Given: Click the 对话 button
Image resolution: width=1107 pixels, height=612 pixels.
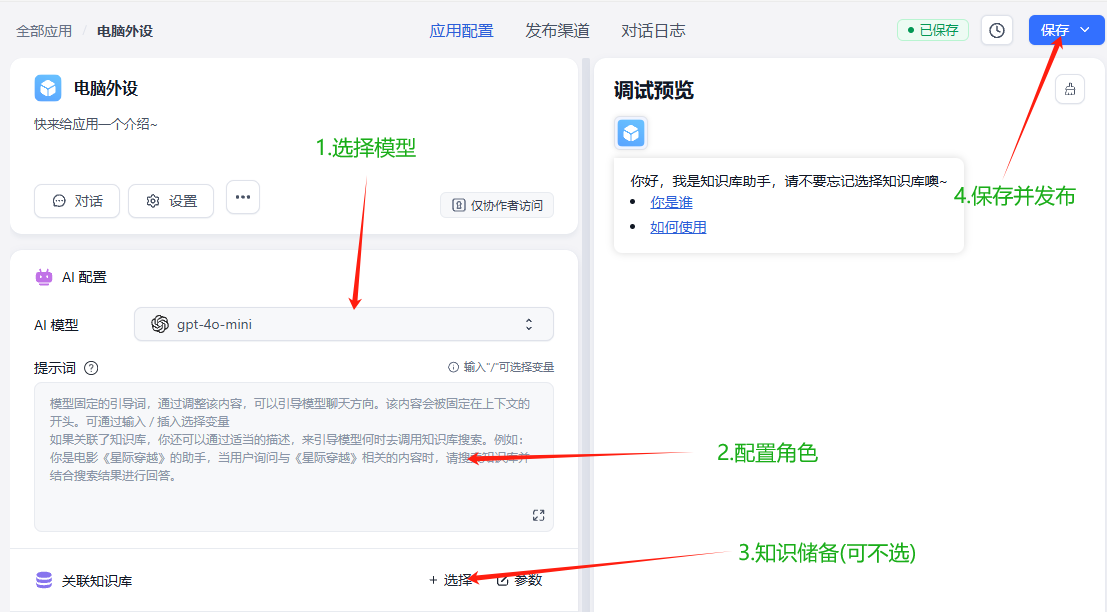Looking at the screenshot, I should [x=77, y=201].
